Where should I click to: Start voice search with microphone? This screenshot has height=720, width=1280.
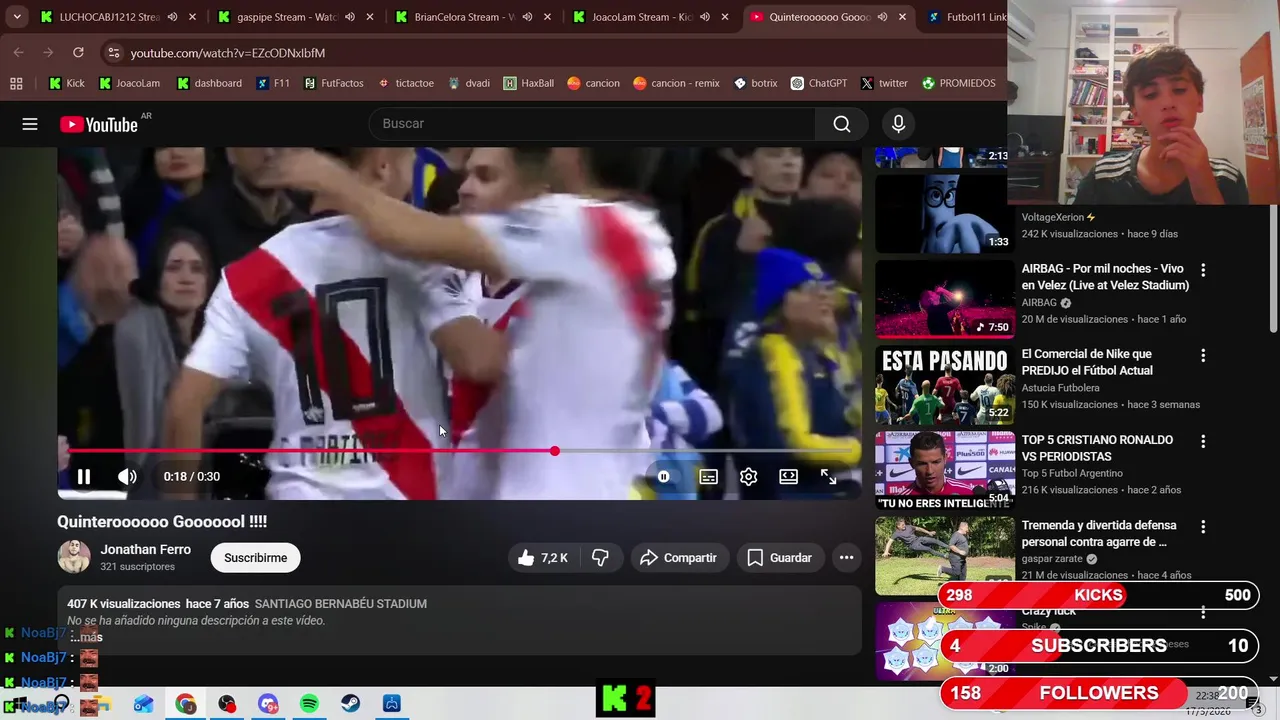pyautogui.click(x=898, y=124)
